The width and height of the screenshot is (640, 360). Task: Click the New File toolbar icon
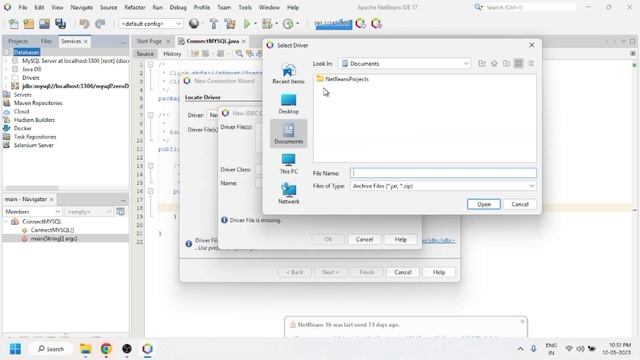13,24
